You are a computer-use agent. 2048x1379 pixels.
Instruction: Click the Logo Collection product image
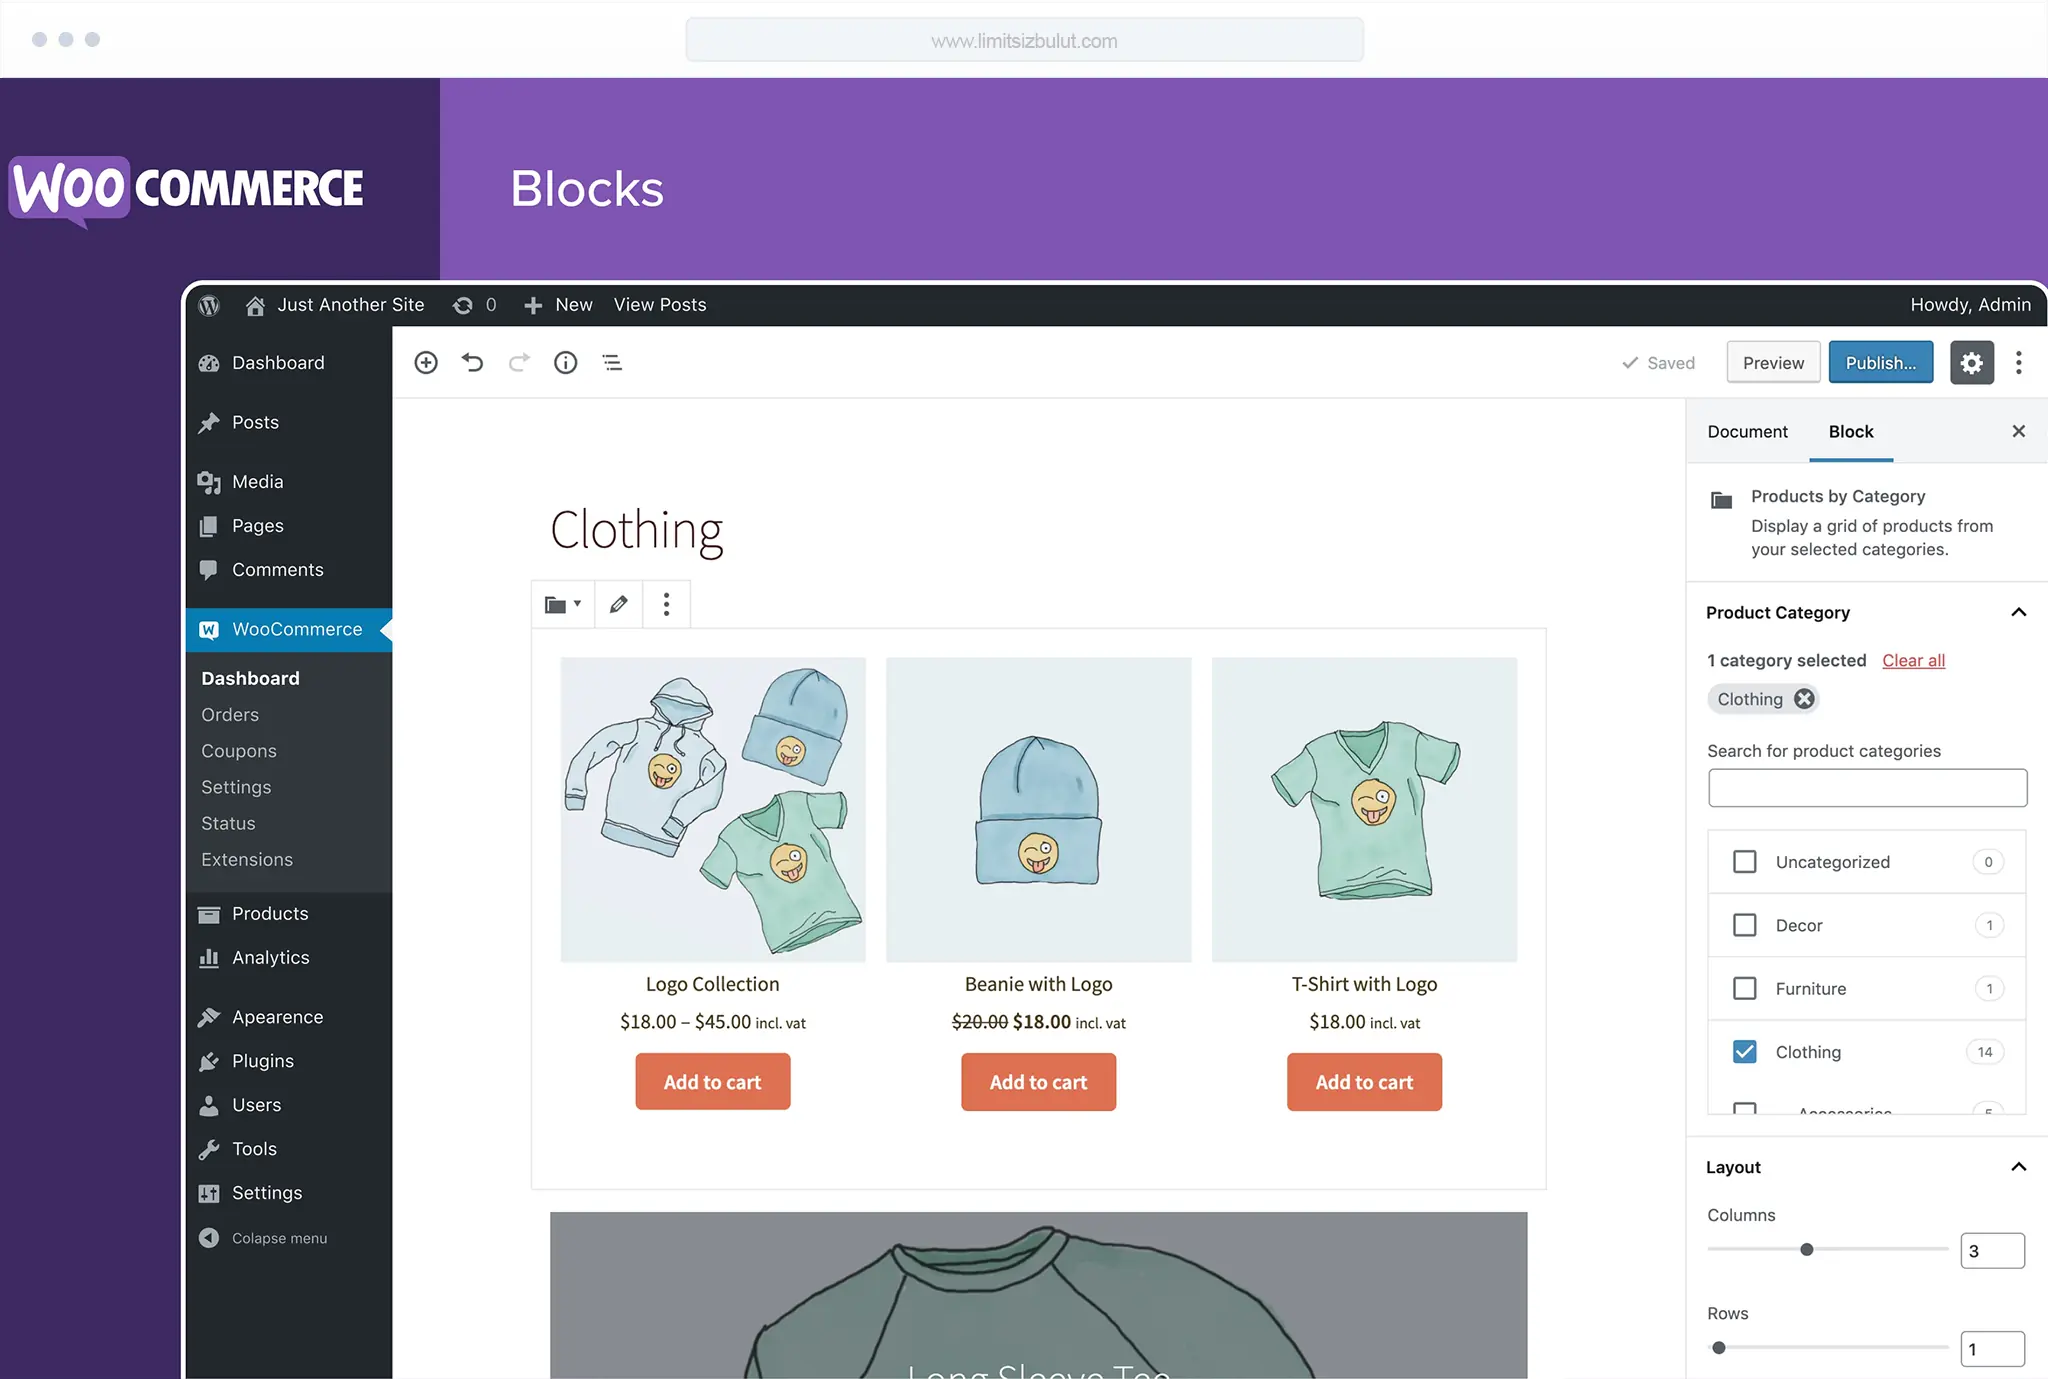[x=713, y=809]
